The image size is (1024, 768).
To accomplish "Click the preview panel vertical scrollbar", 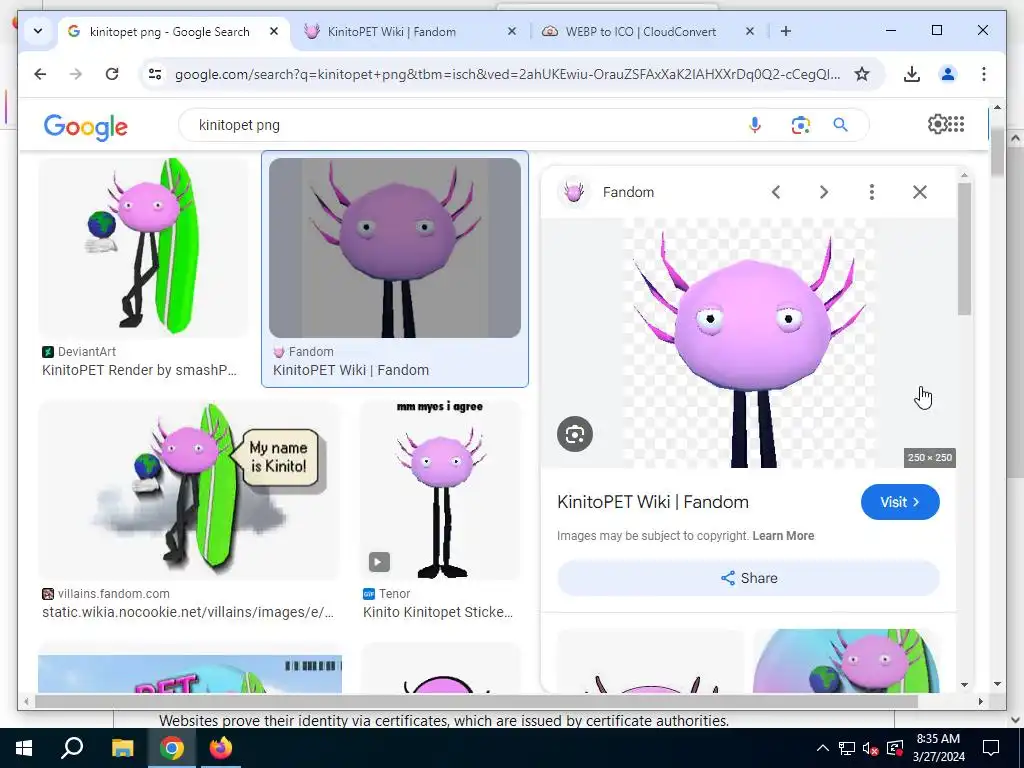I will 964,249.
